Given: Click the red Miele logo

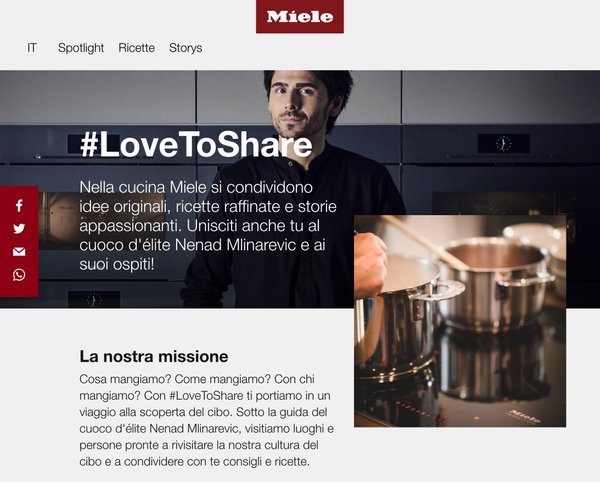Looking at the screenshot, I should (x=300, y=16).
